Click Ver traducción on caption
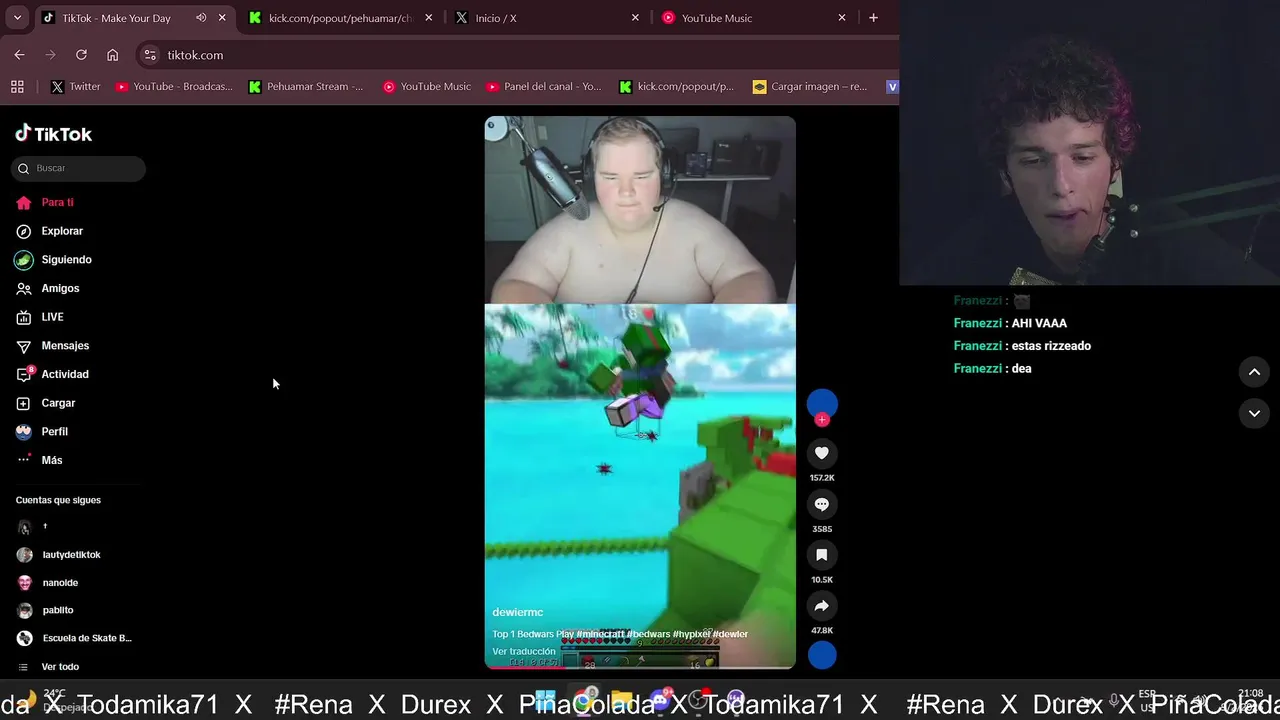This screenshot has width=1280, height=720. (524, 652)
